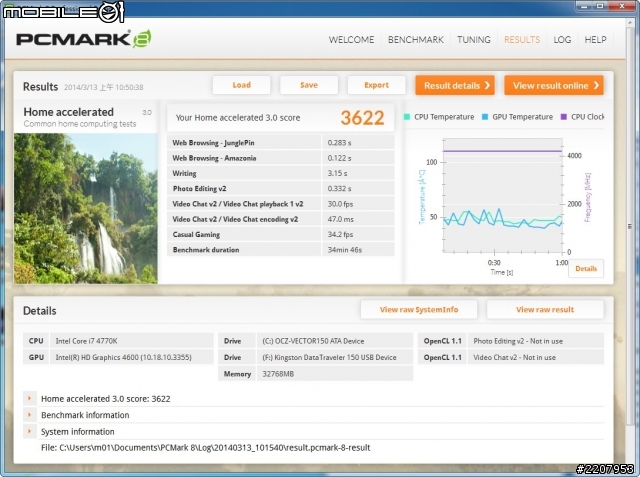The image size is (640, 477).
Task: Open chart Details button
Action: 586,268
